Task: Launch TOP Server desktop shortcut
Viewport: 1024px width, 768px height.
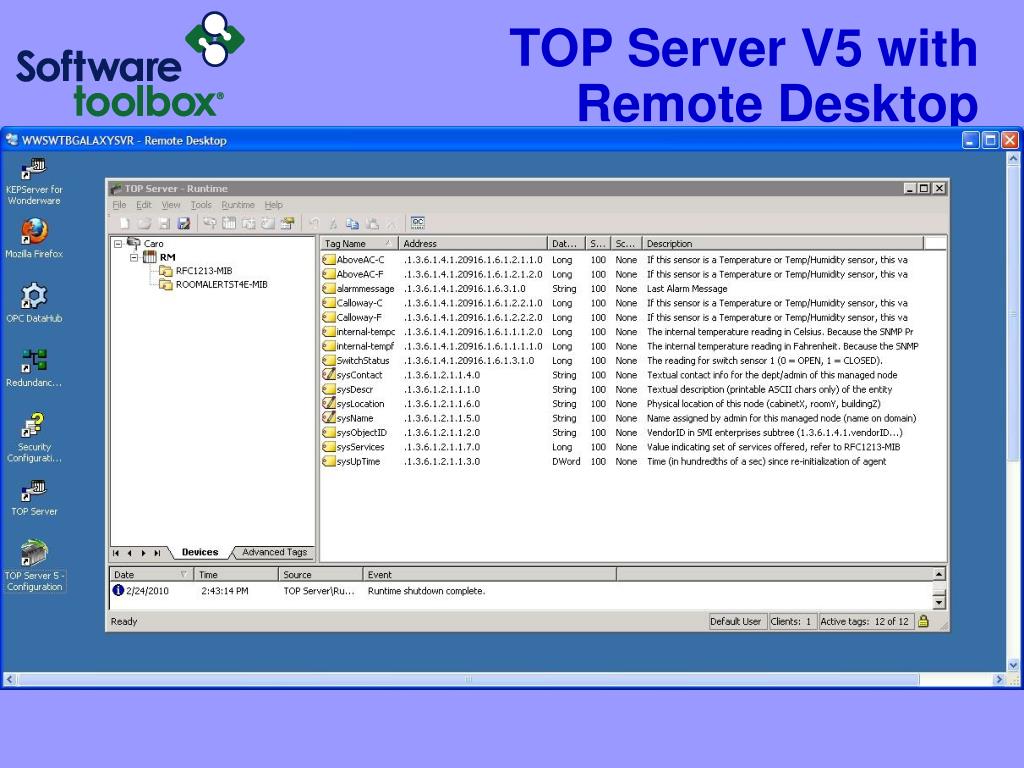Action: pos(34,498)
